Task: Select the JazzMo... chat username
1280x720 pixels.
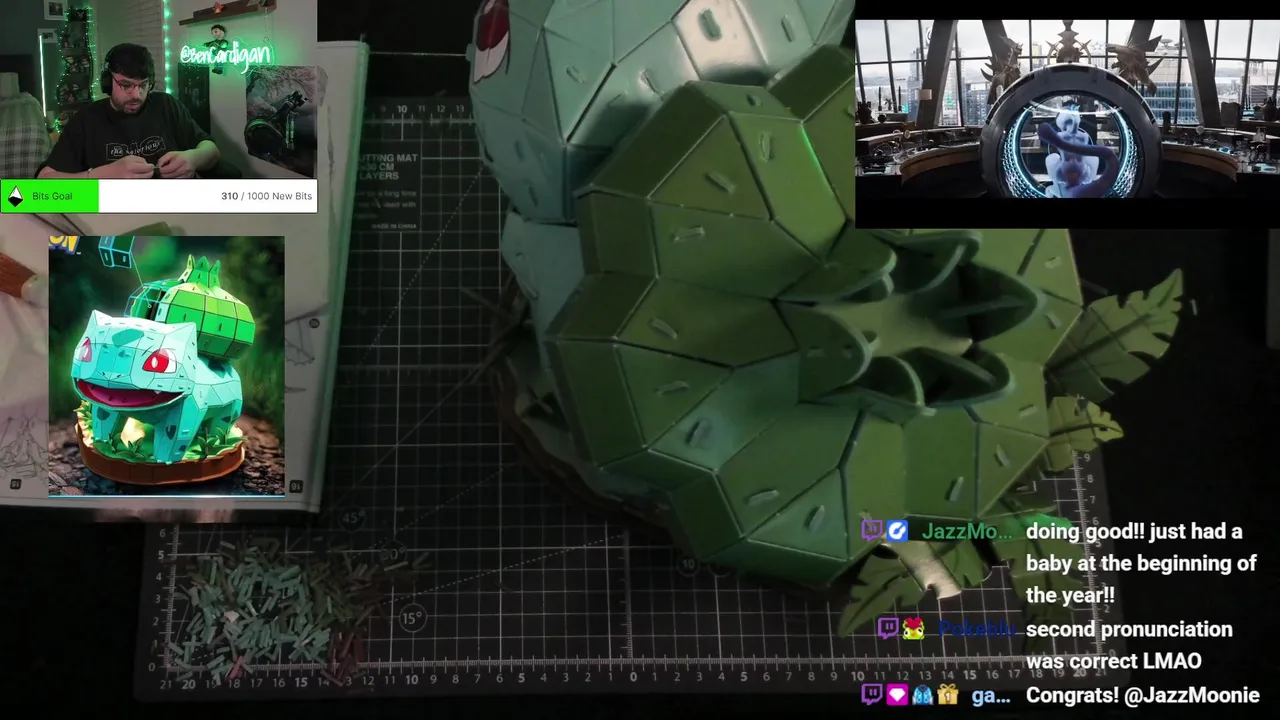Action: (966, 532)
